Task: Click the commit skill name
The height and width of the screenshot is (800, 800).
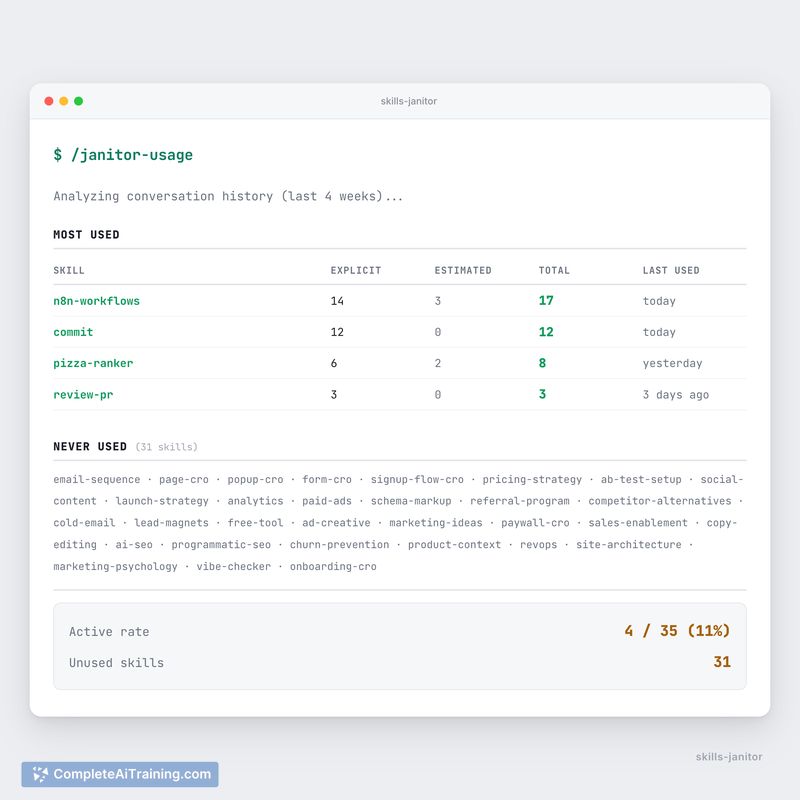Action: click(x=73, y=332)
